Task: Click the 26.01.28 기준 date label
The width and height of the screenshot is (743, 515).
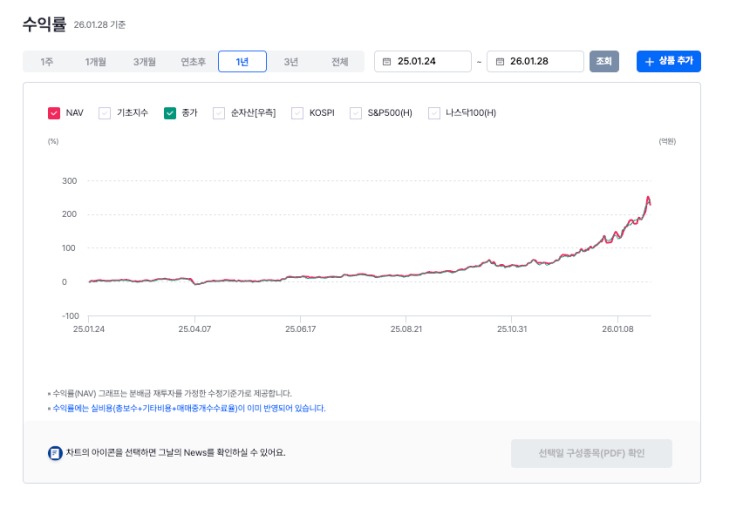Action: tap(100, 25)
